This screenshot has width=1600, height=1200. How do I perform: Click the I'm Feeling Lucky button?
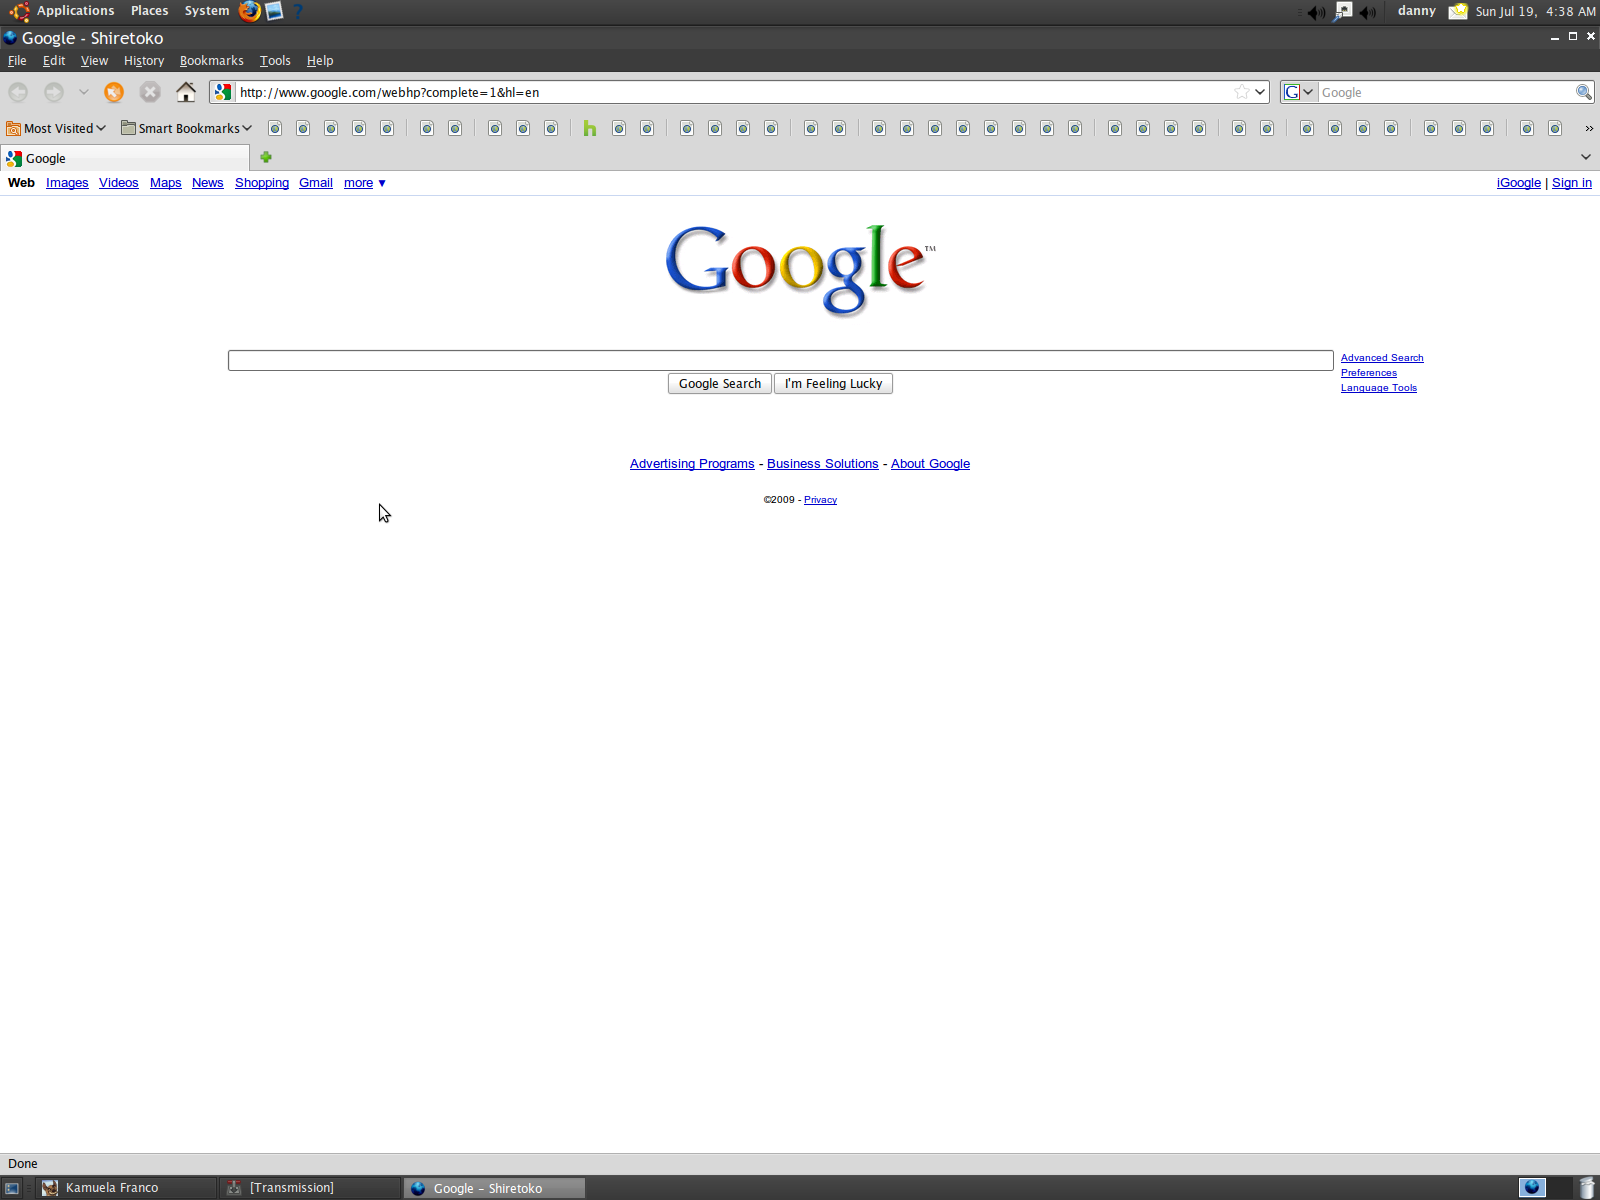click(x=833, y=384)
